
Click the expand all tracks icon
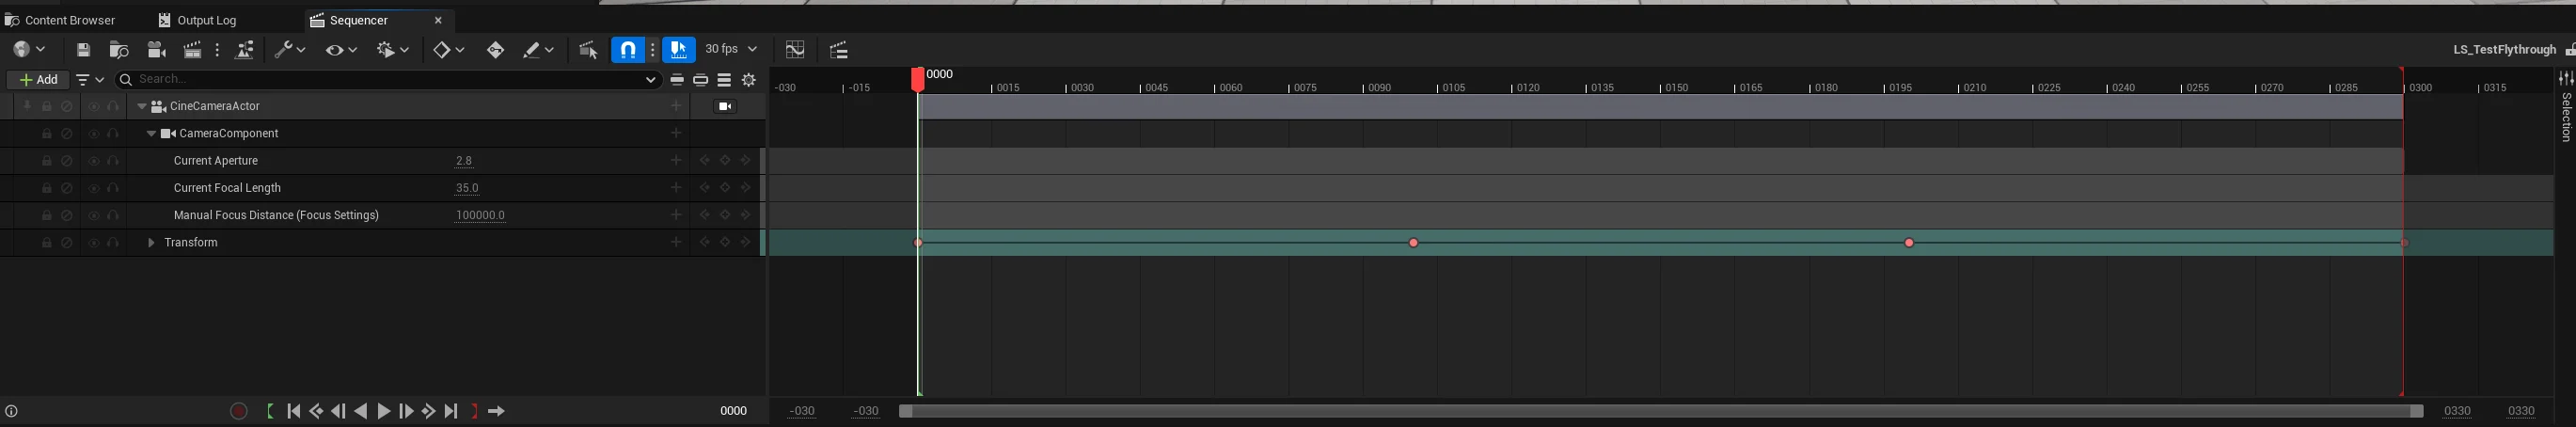[724, 80]
